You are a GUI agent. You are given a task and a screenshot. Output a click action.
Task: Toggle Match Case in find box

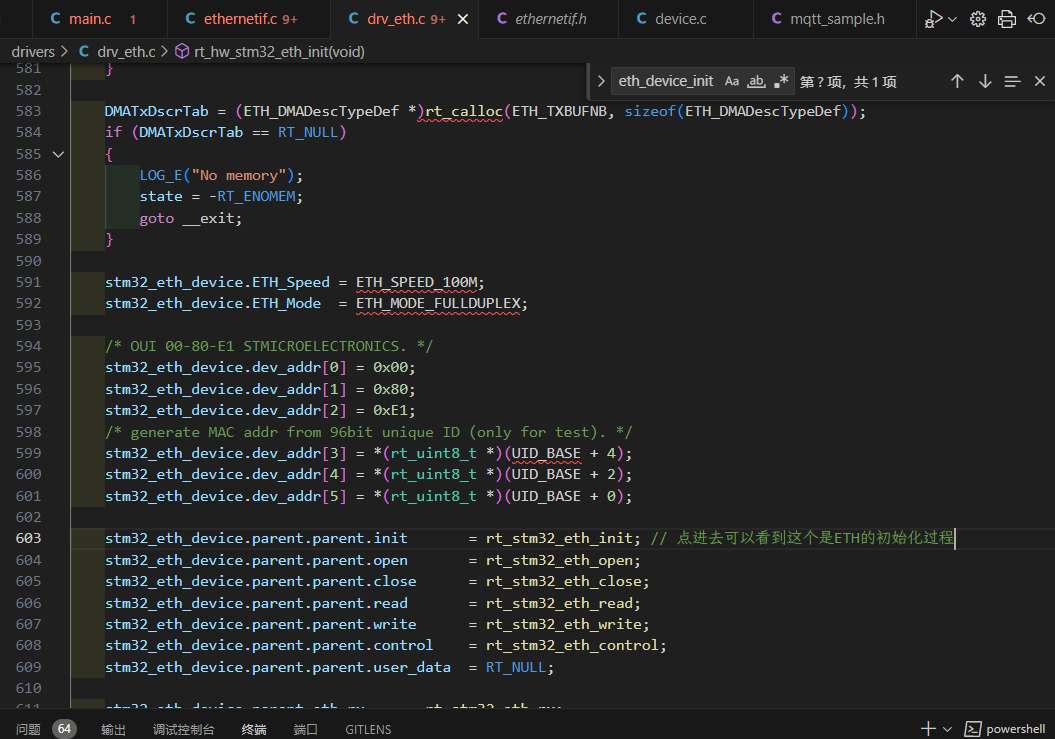[x=732, y=81]
